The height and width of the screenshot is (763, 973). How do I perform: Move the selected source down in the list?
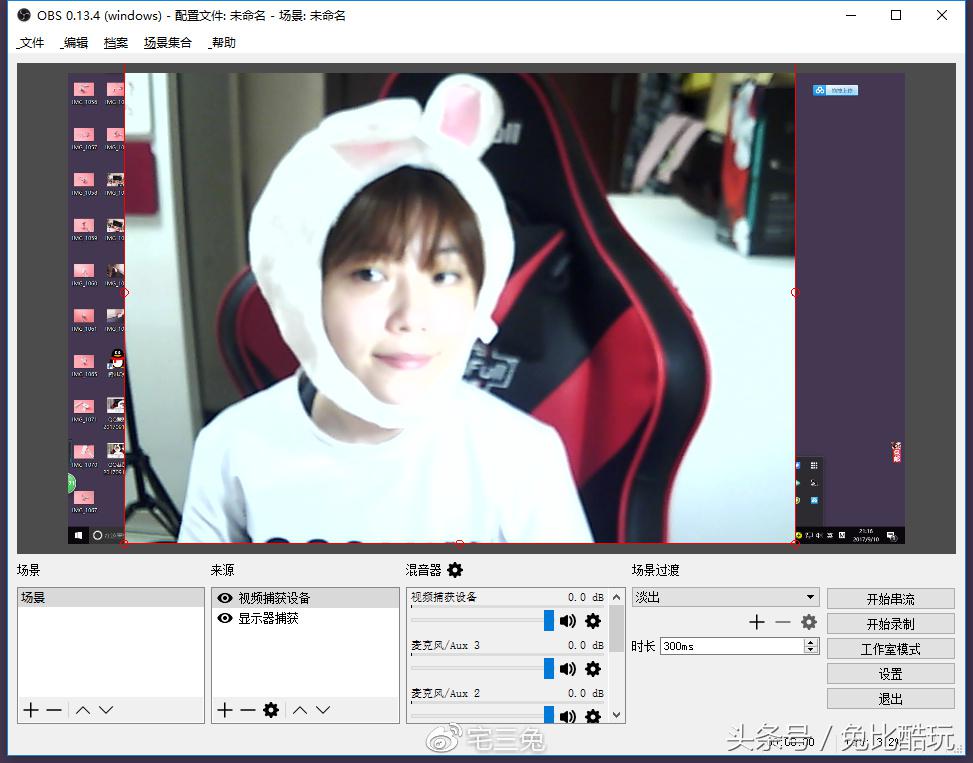tap(323, 710)
